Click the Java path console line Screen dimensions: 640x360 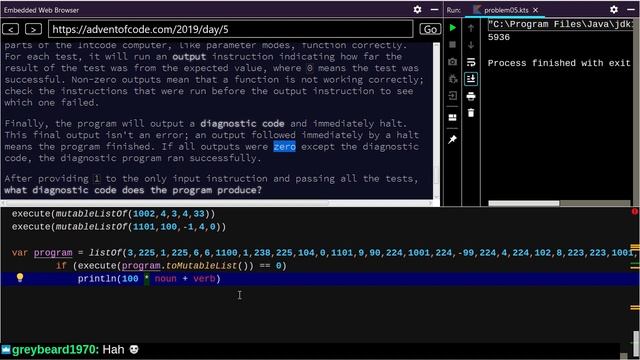coord(561,24)
